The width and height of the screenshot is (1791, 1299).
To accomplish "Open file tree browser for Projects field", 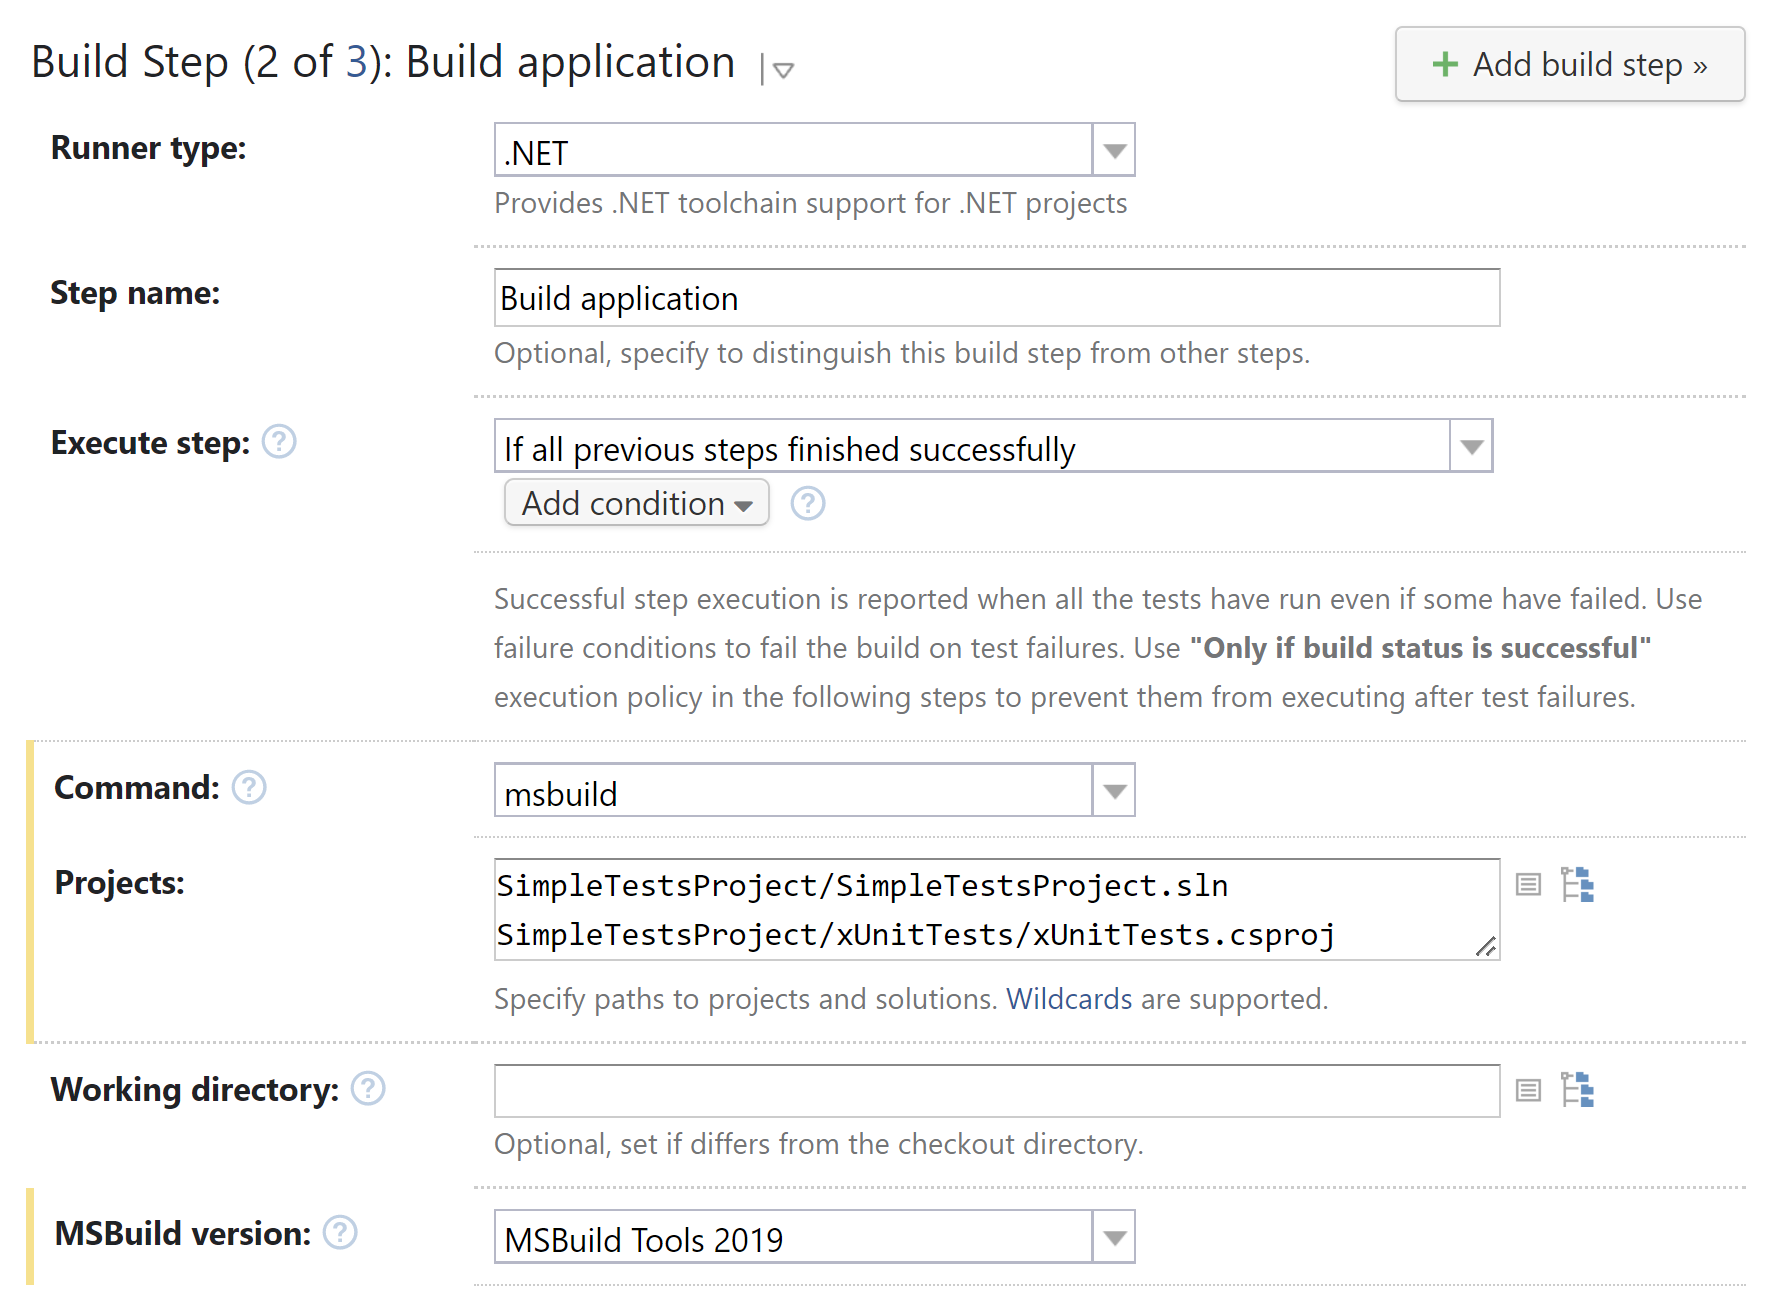I will click(1577, 884).
